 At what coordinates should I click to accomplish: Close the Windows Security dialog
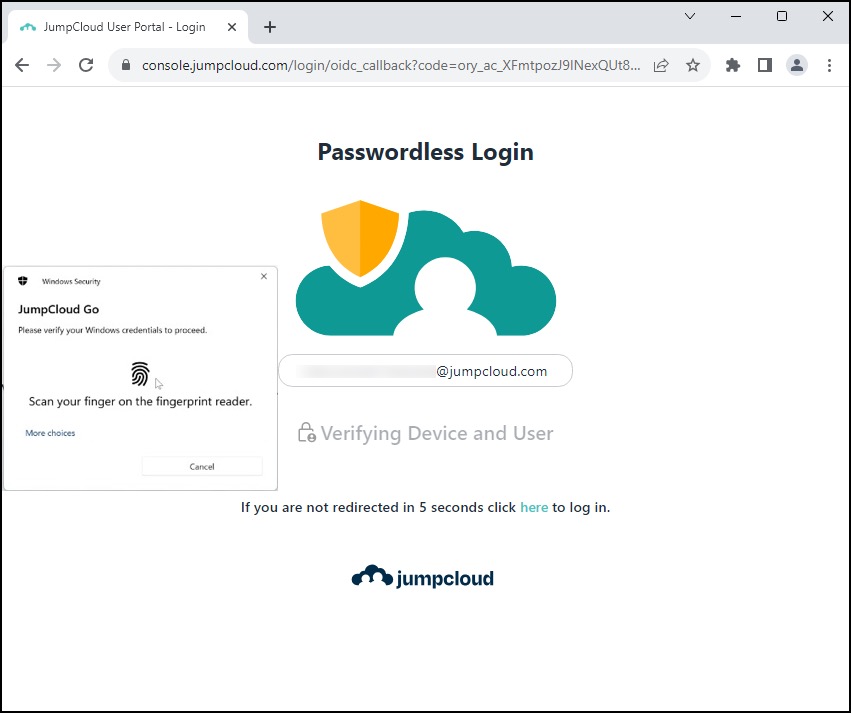coord(264,276)
